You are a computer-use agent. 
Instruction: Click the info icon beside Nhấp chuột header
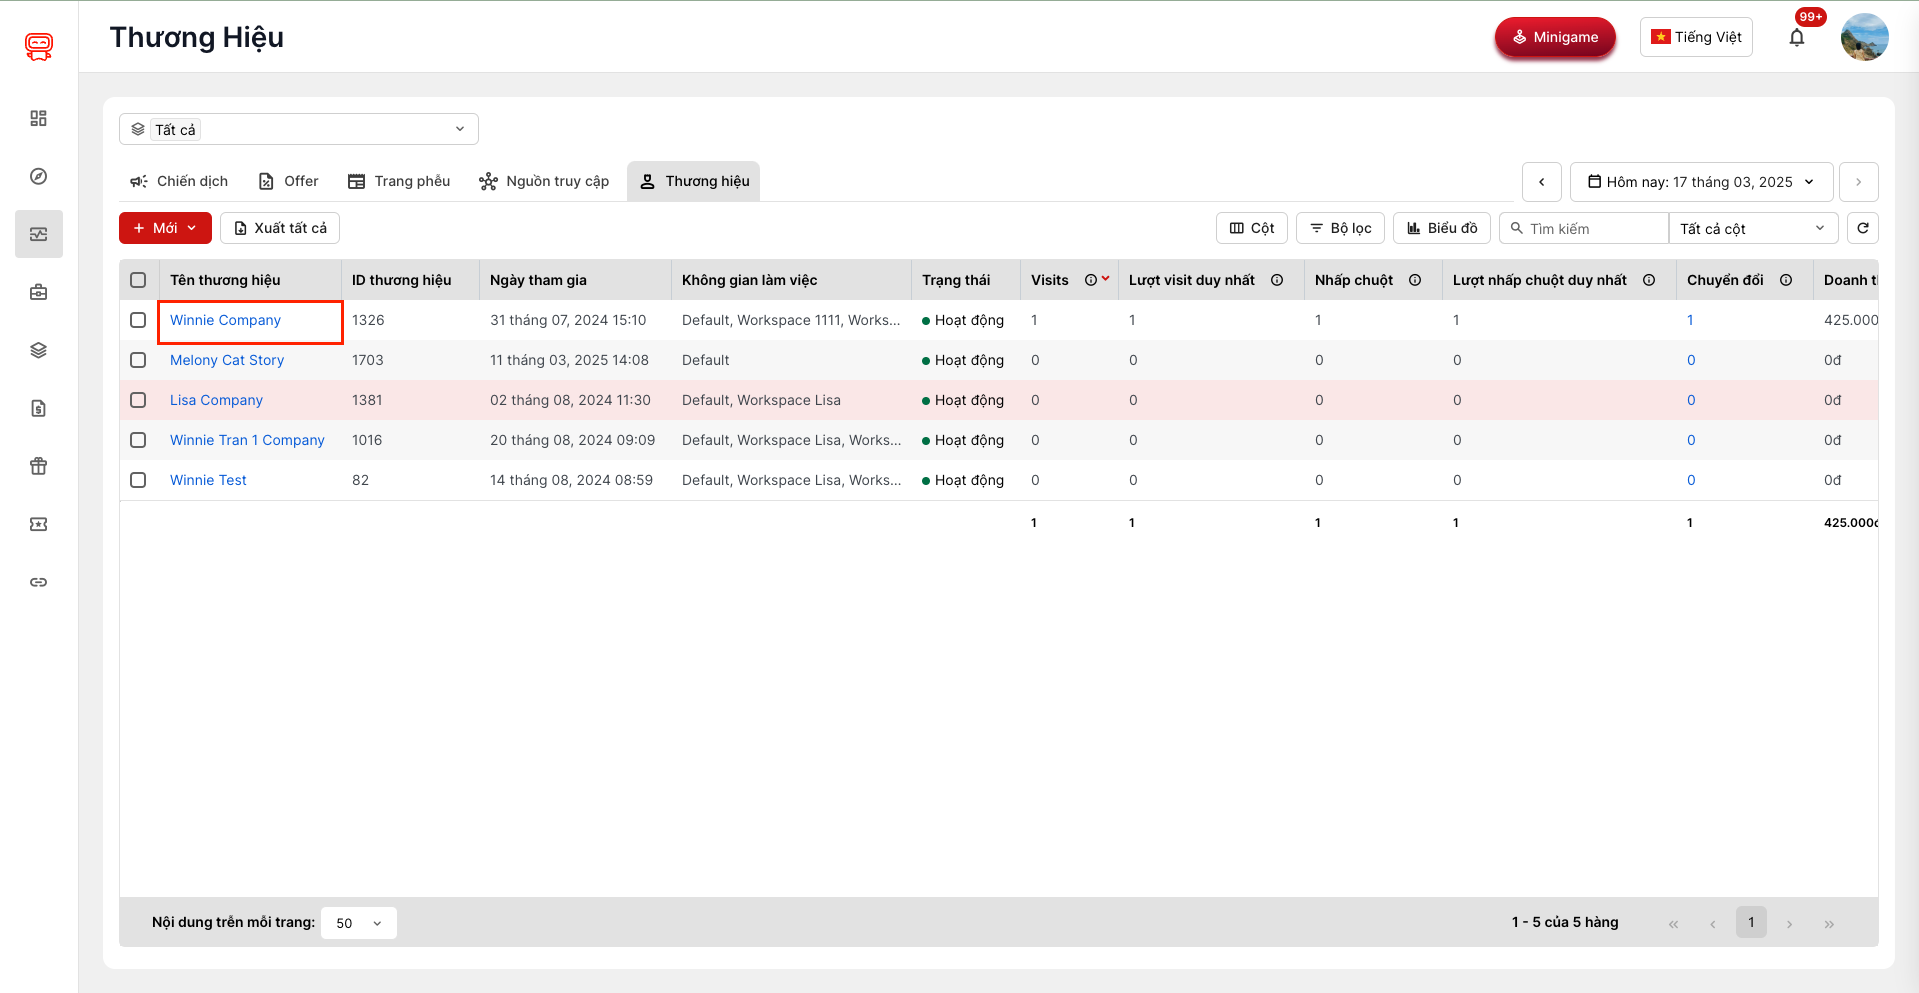1415,280
